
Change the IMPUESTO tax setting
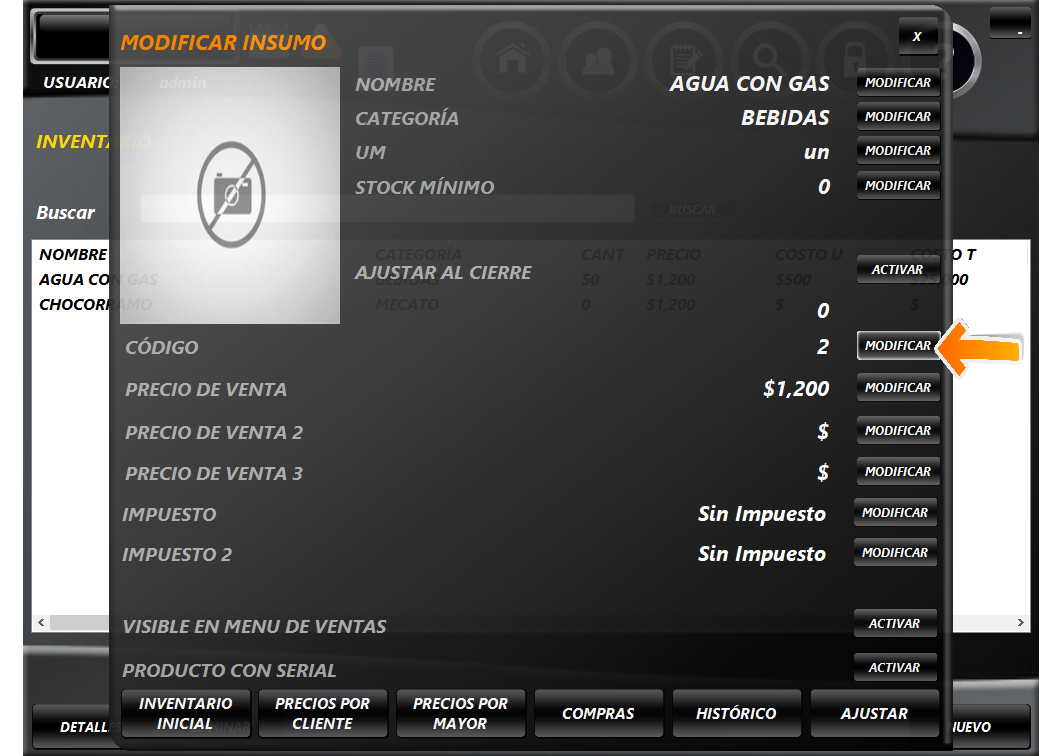coord(894,513)
